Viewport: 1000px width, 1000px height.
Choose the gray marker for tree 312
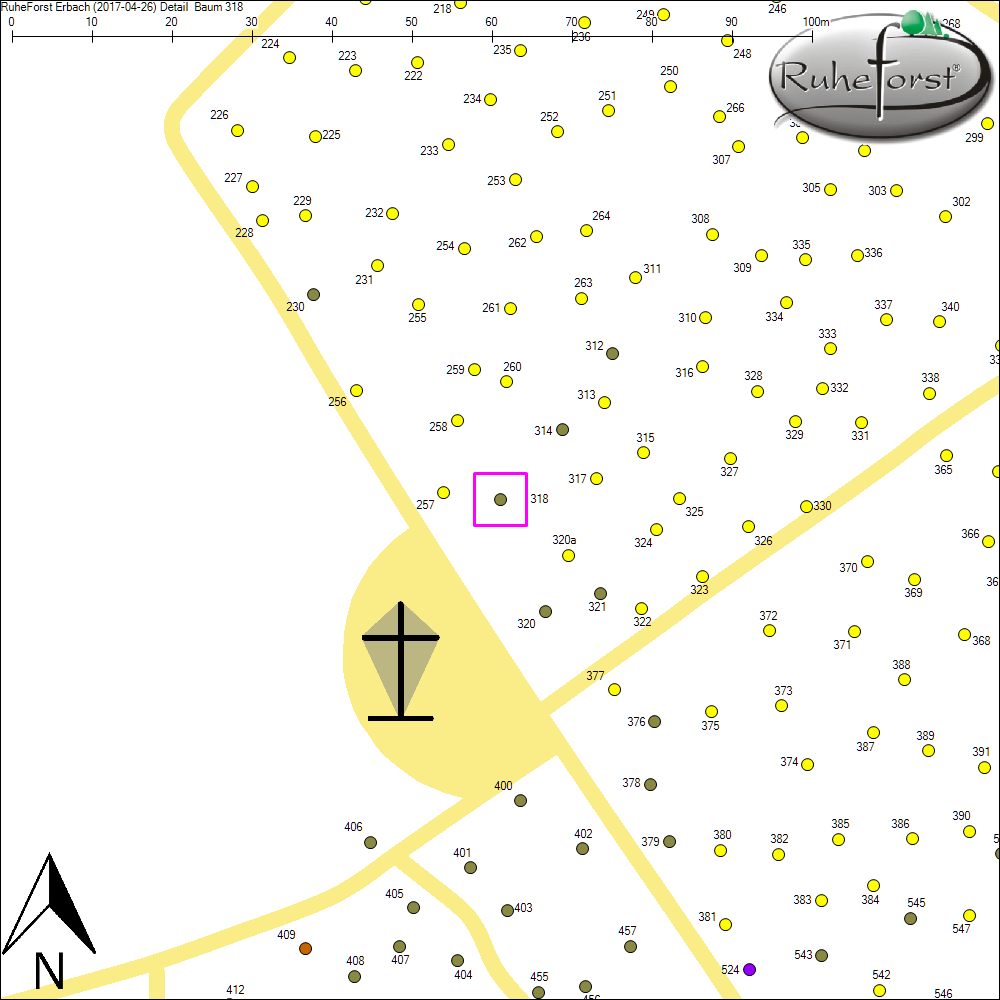(x=613, y=353)
